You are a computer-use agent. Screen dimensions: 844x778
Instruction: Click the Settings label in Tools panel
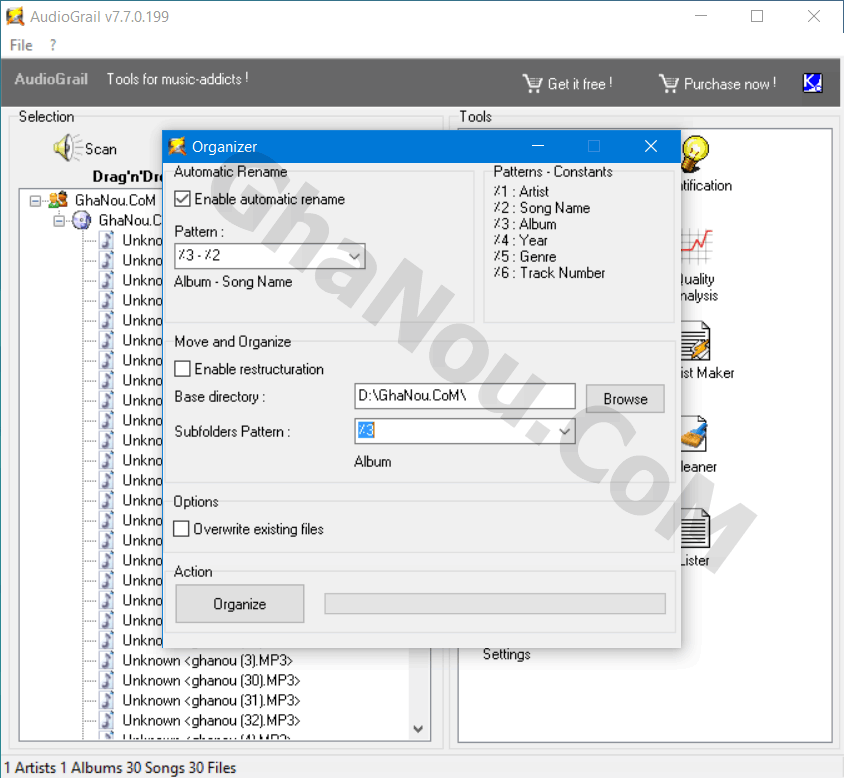507,654
